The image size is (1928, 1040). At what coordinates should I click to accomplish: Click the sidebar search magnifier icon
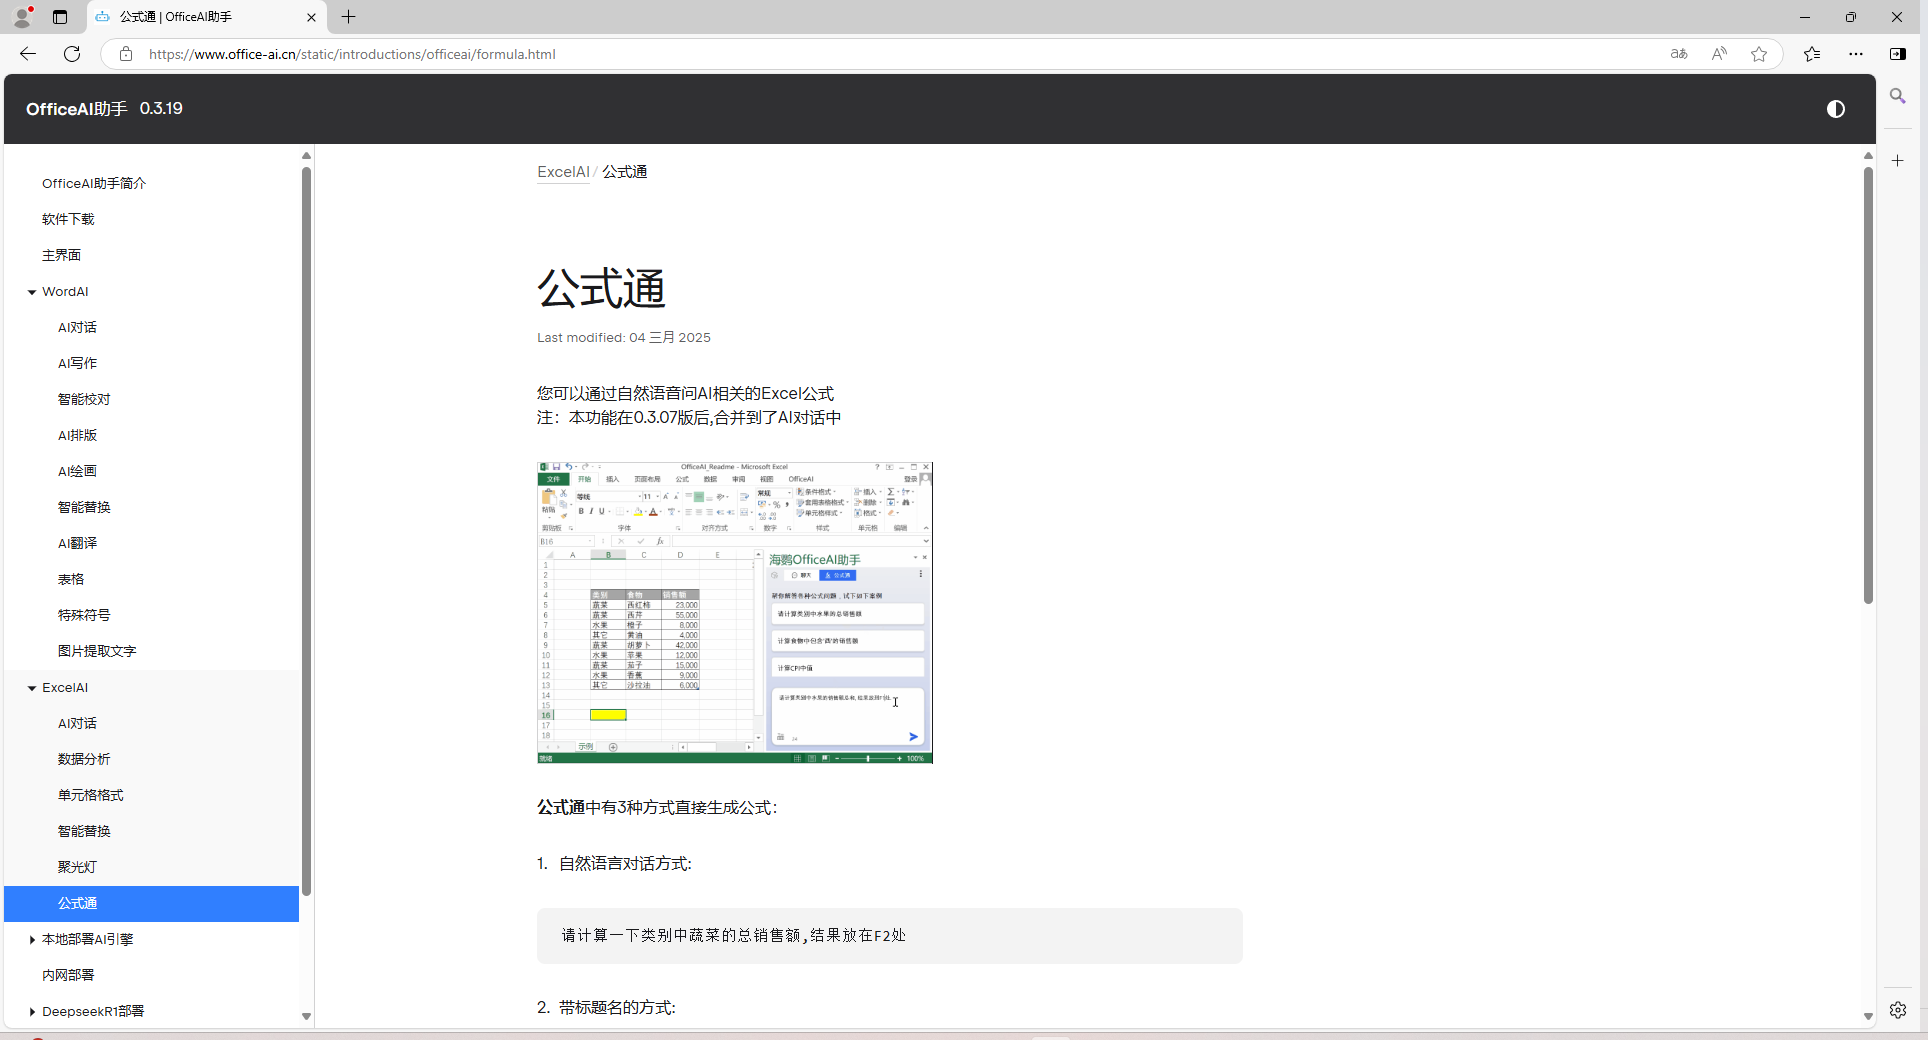(1898, 96)
